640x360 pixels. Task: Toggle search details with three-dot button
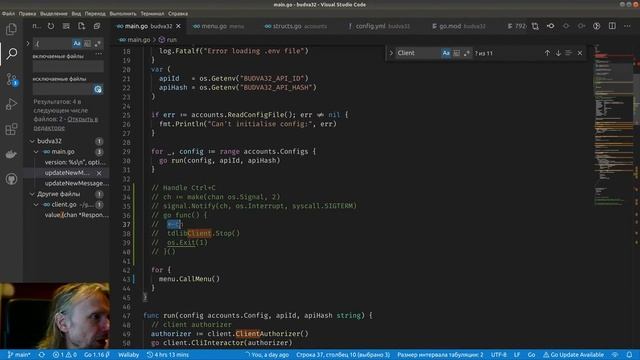click(99, 54)
